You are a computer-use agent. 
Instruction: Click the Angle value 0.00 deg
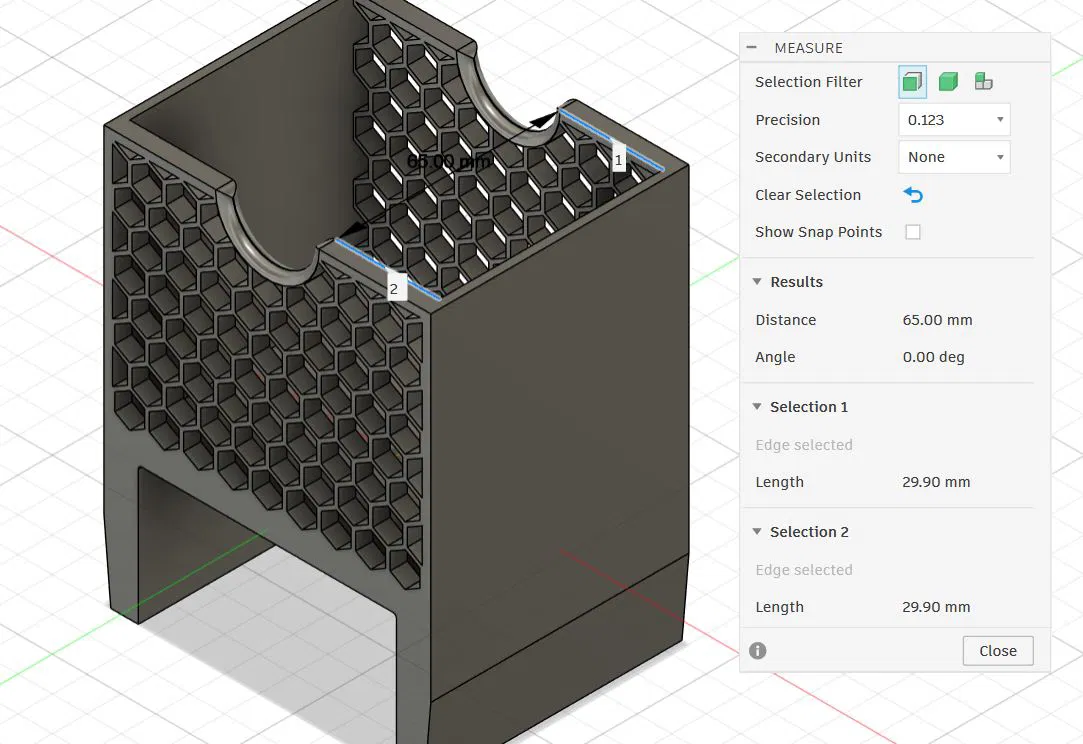coord(933,357)
